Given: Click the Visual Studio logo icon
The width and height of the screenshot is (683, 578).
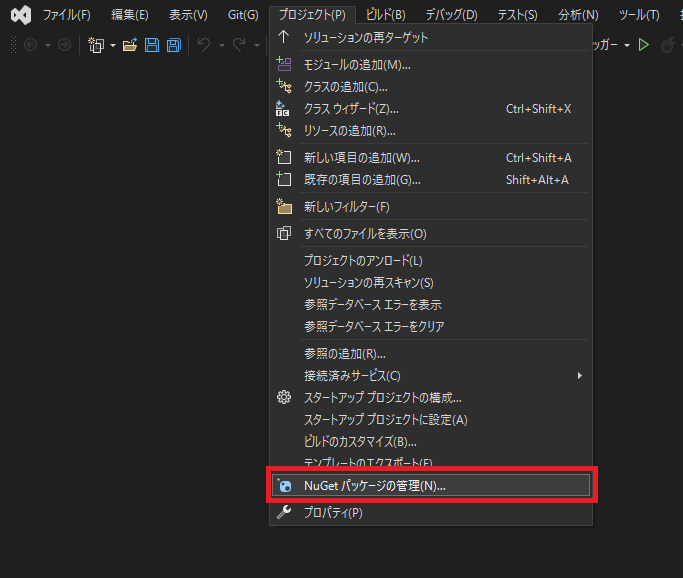Looking at the screenshot, I should click(20, 15).
